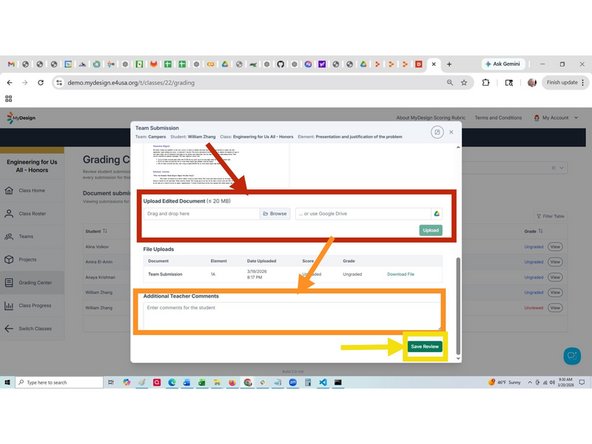Screen dimensions: 592x444
Task: Open the Windows Start menu
Action: [x=7, y=382]
